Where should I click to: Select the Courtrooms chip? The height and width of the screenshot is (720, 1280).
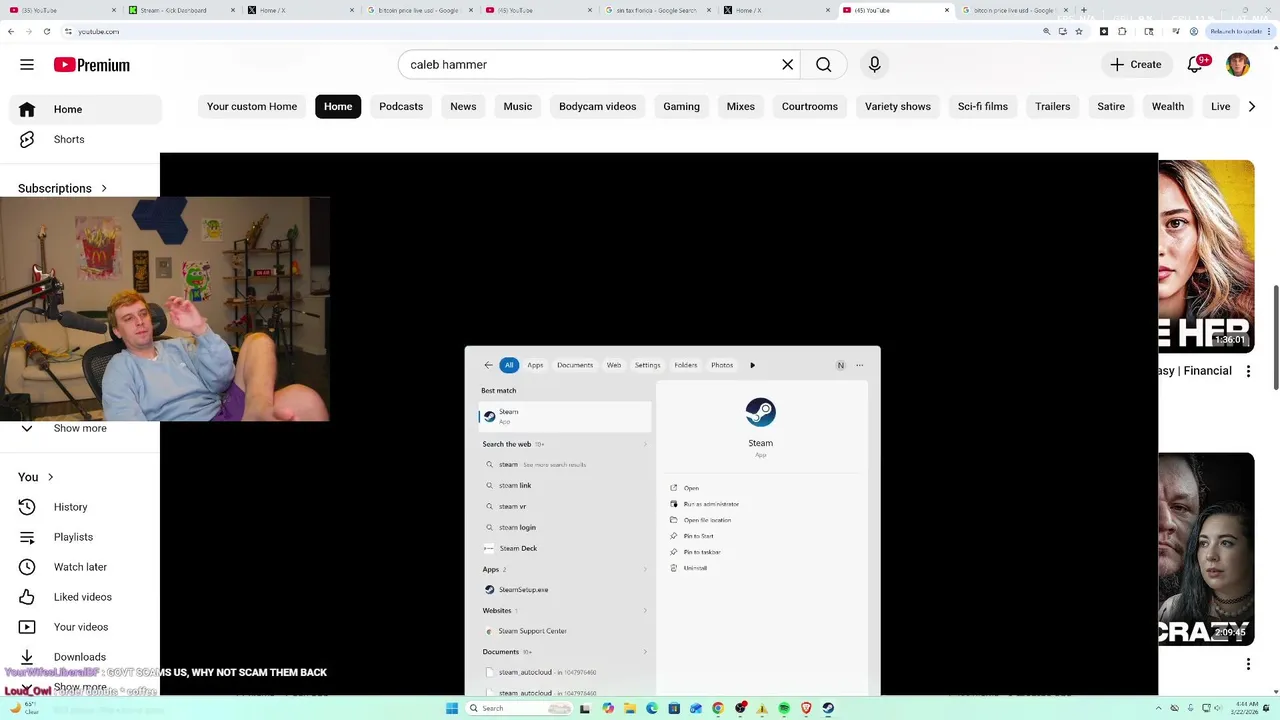click(810, 107)
